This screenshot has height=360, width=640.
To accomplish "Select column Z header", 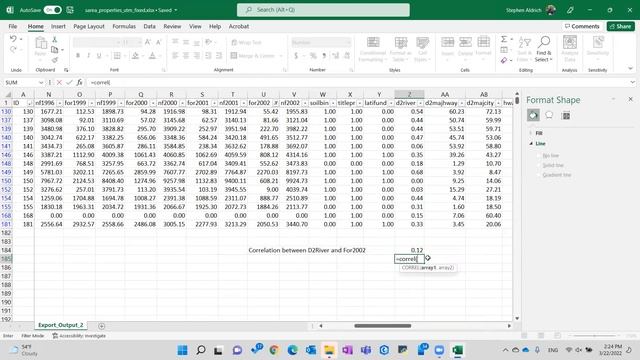I will (x=409, y=94).
